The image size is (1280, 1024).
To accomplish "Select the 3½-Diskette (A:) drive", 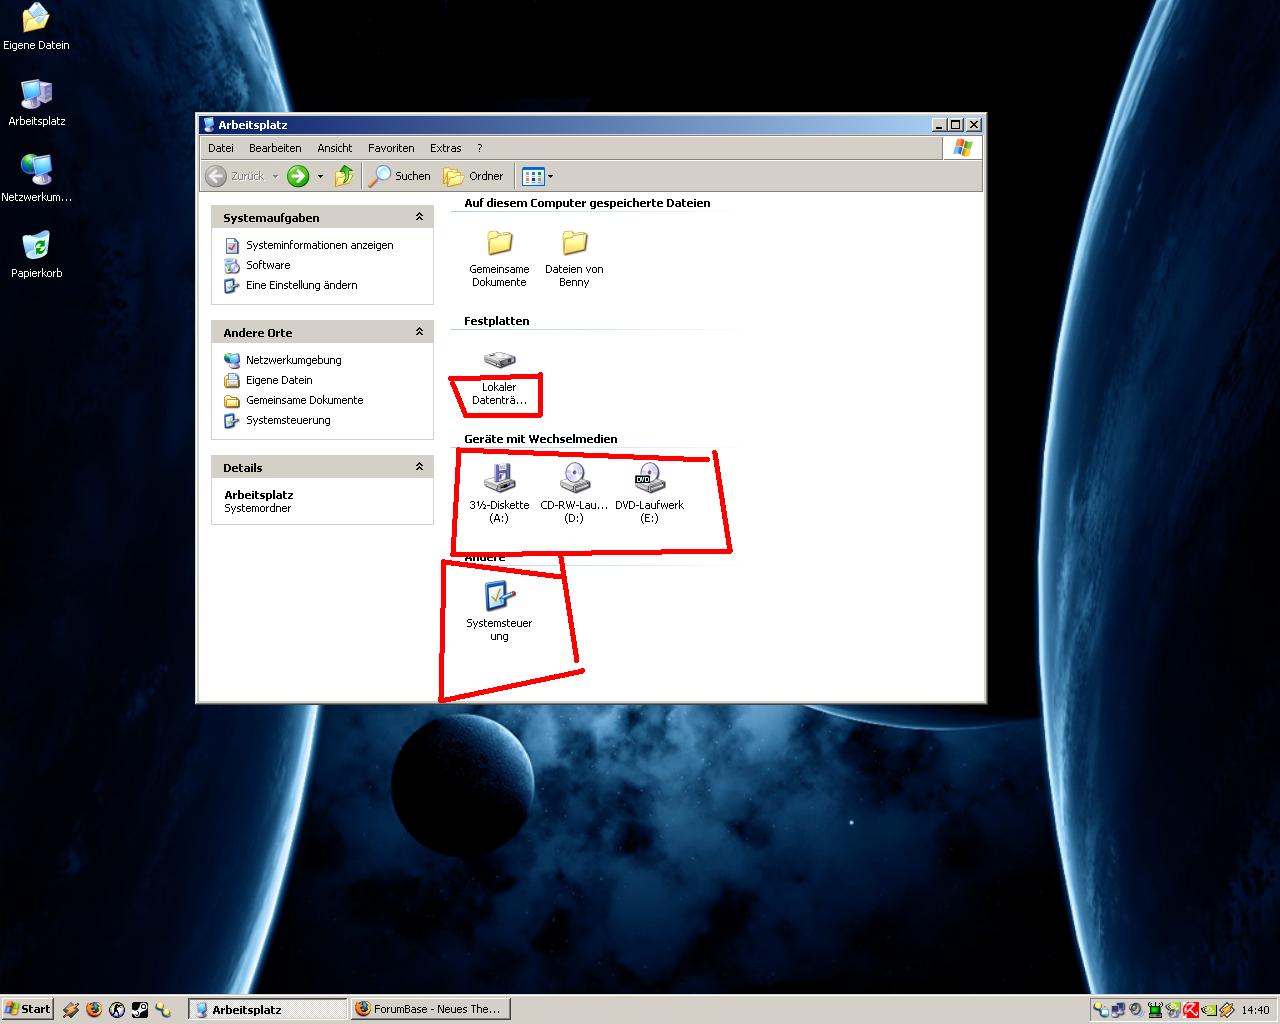I will coord(499,493).
